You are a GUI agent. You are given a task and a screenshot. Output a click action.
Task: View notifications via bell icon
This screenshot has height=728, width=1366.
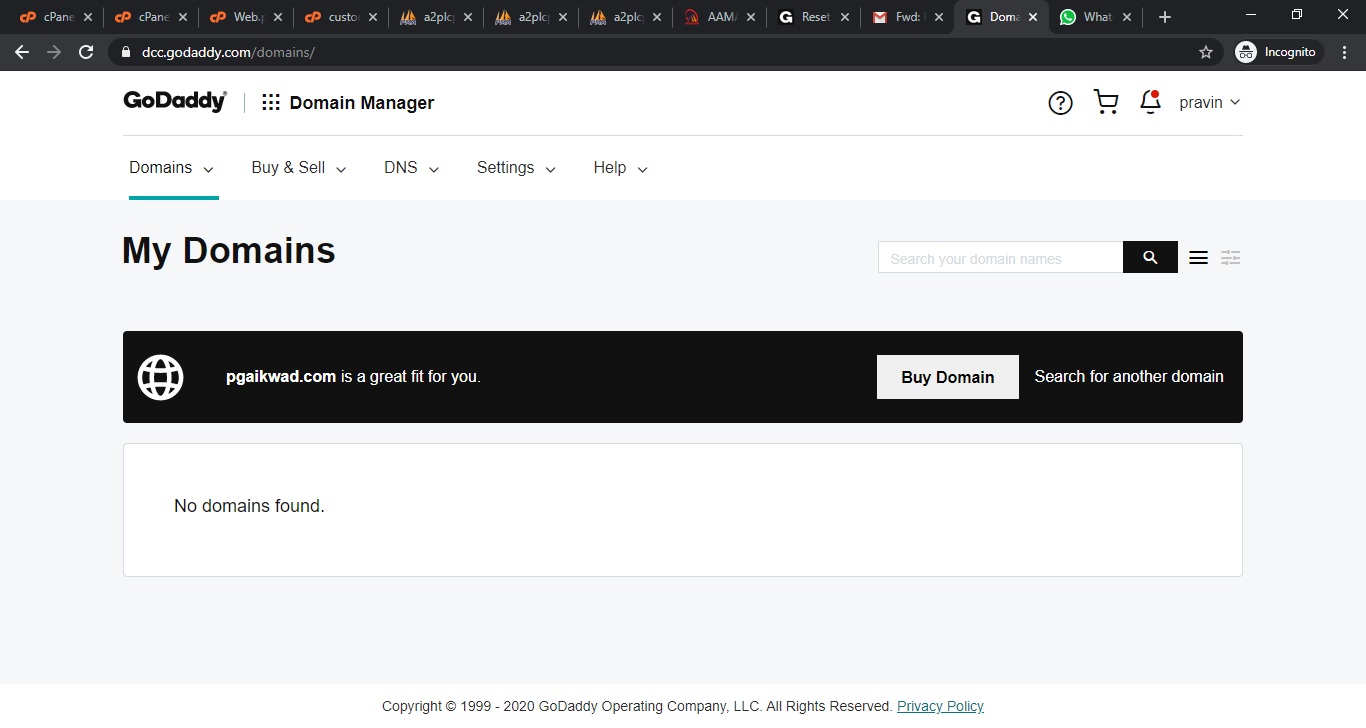pos(1150,102)
